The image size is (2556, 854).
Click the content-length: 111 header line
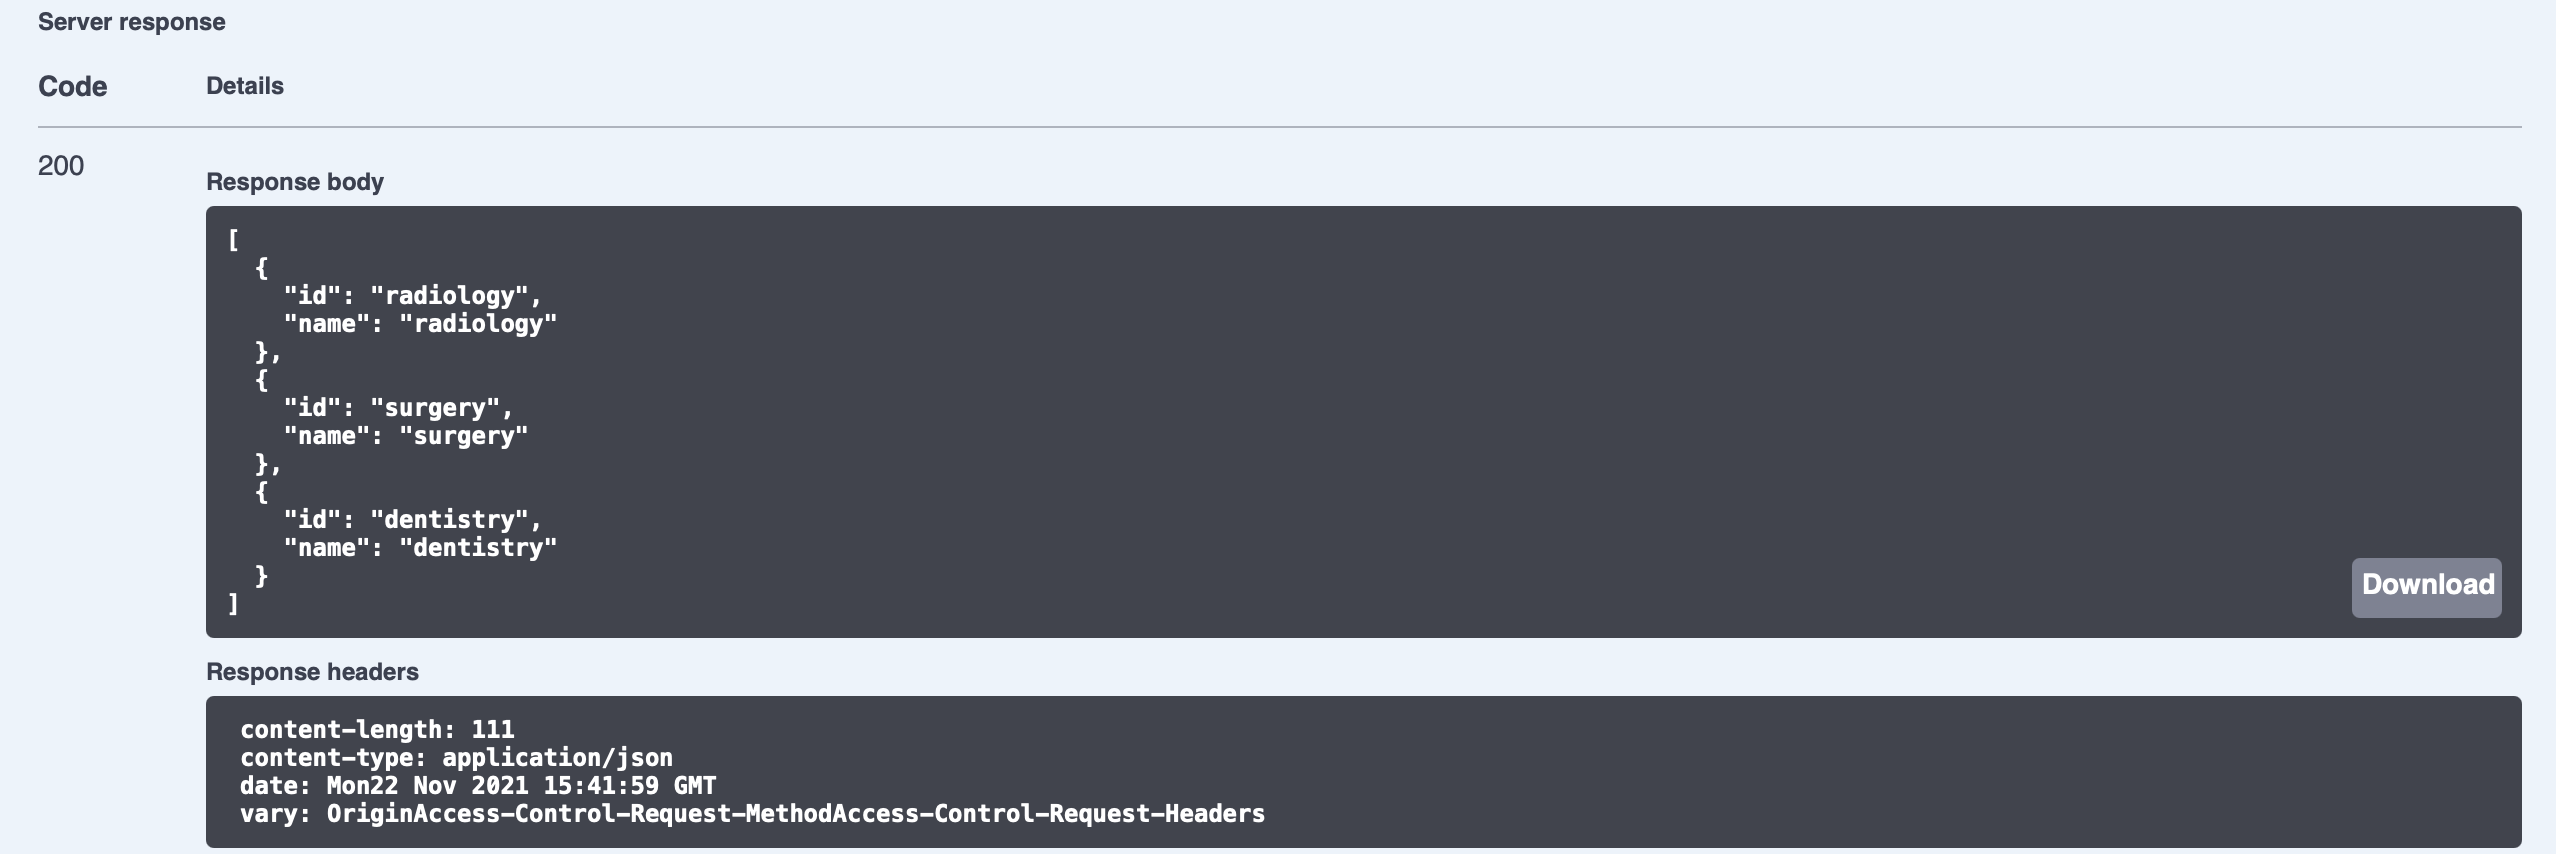coord(377,730)
